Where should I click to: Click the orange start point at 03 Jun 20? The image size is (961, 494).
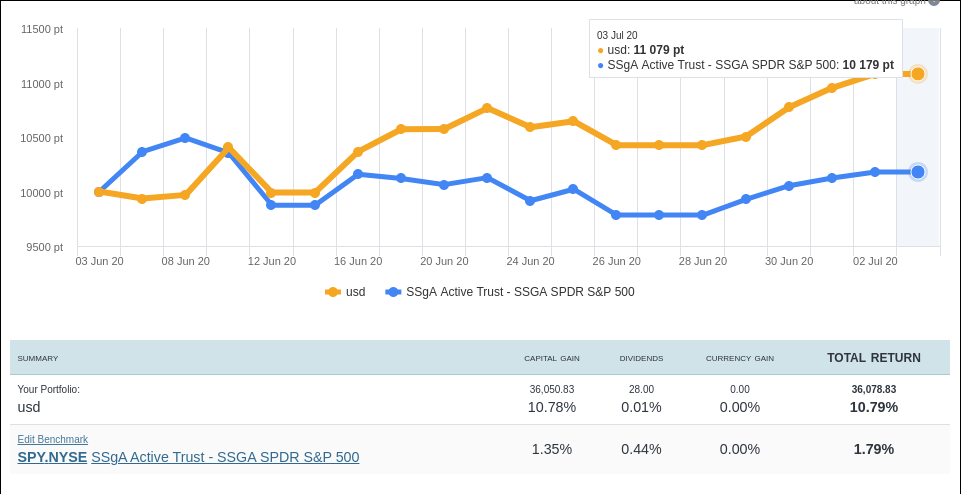pyautogui.click(x=99, y=192)
